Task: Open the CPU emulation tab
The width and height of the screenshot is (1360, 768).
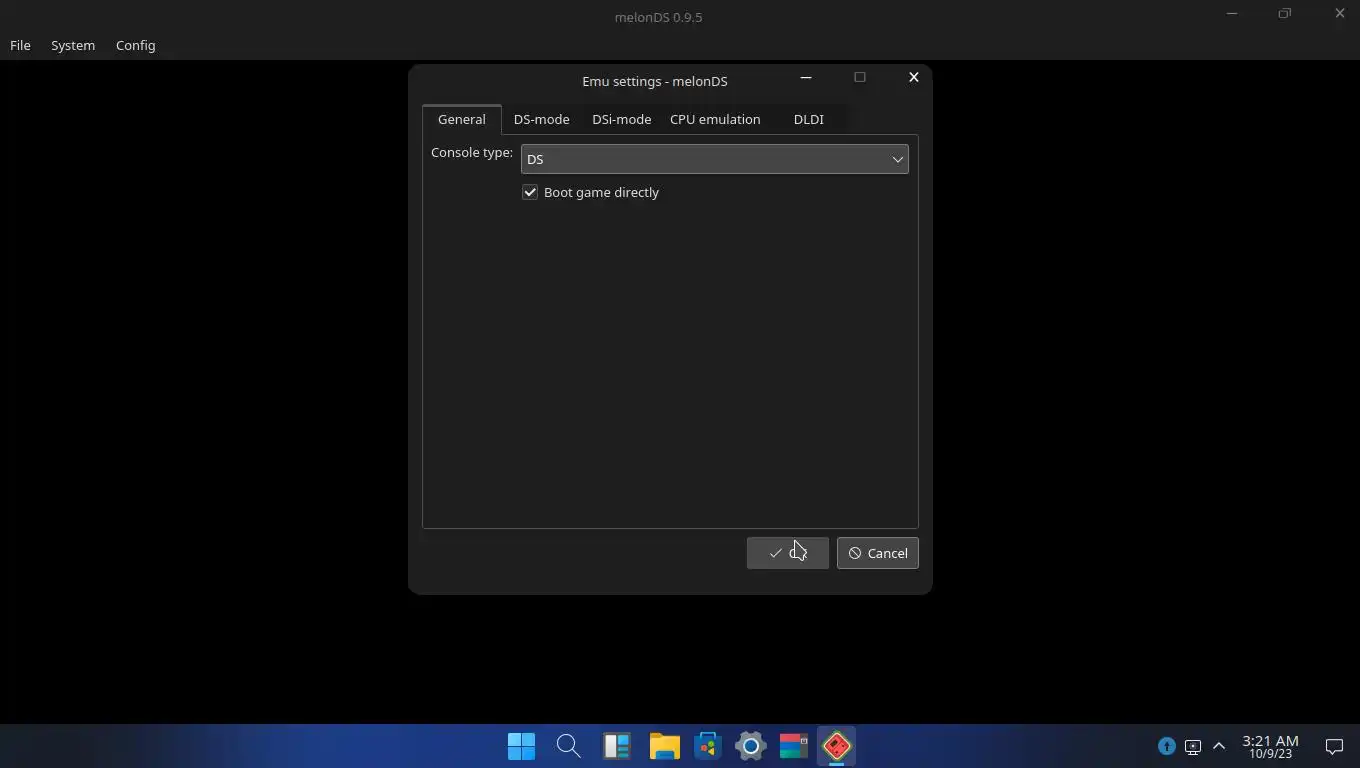Action: (x=715, y=119)
